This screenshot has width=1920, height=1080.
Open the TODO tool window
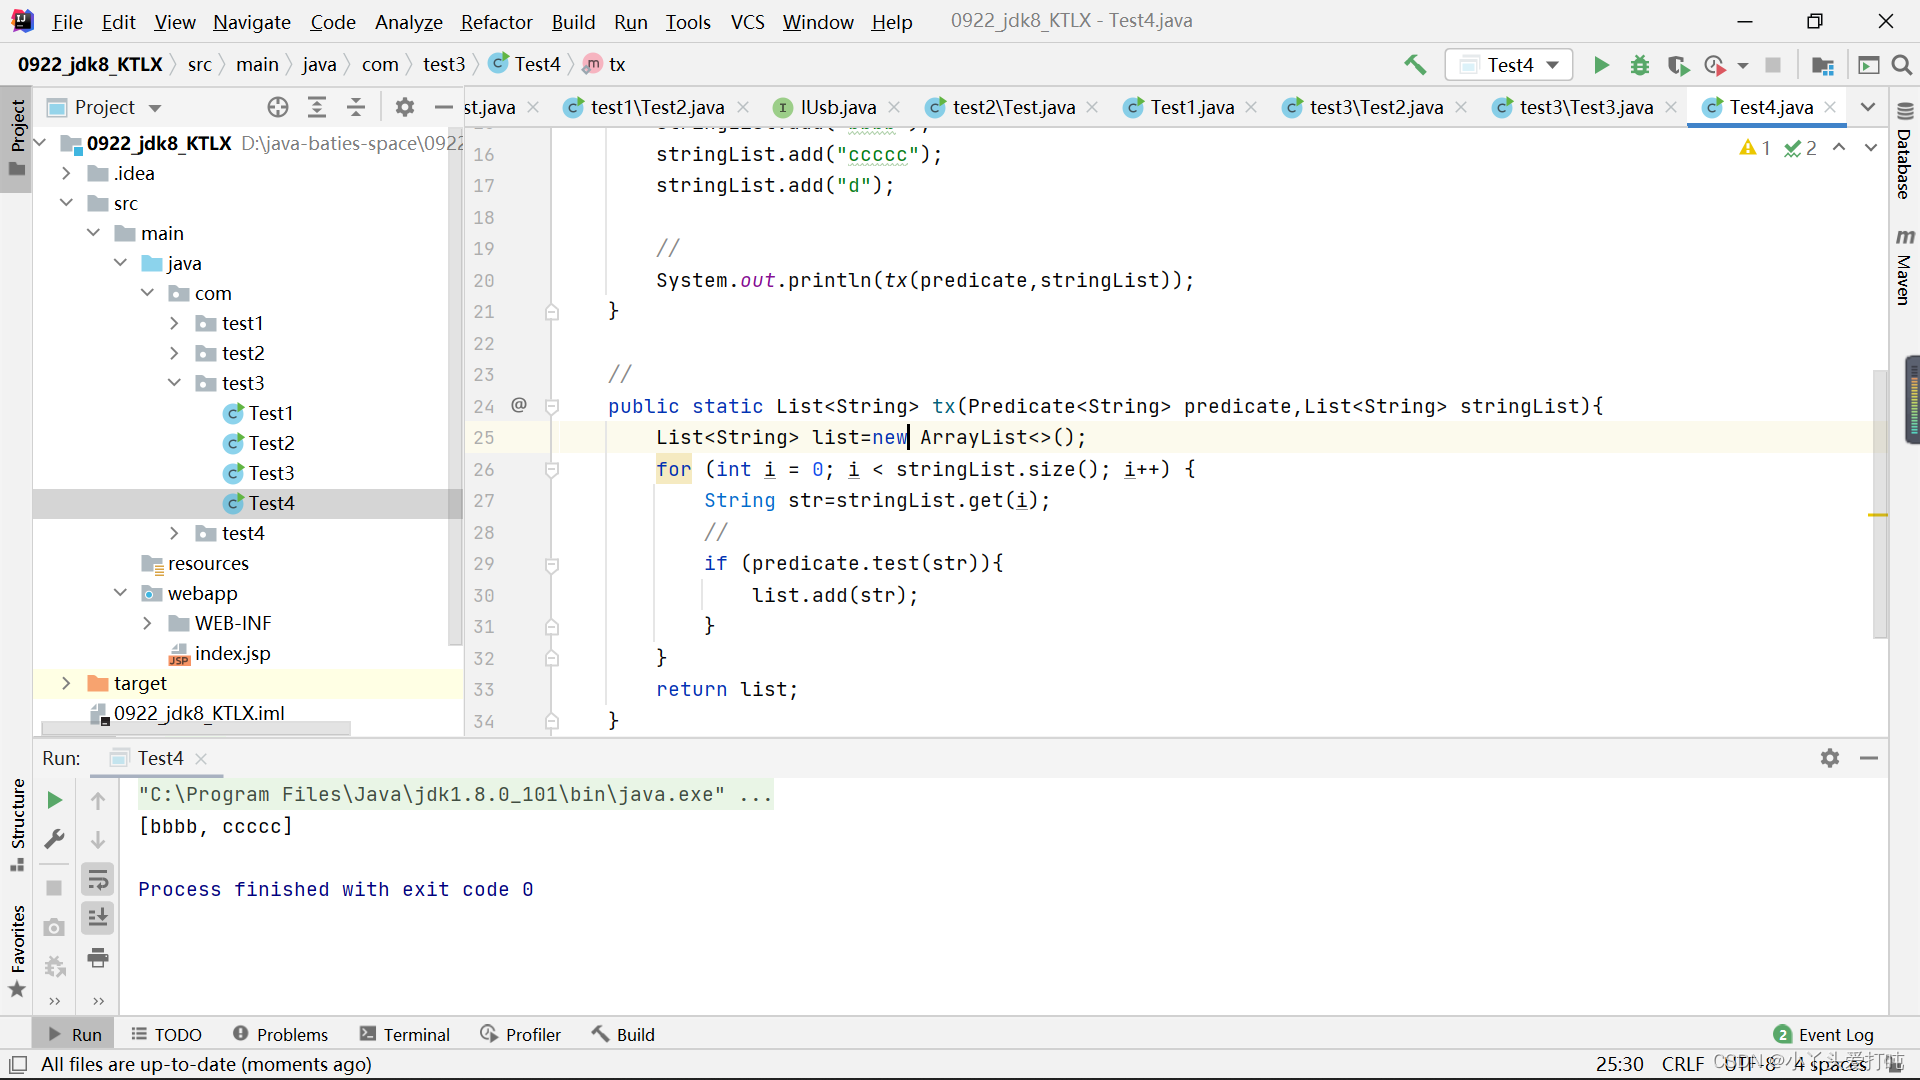click(166, 1034)
